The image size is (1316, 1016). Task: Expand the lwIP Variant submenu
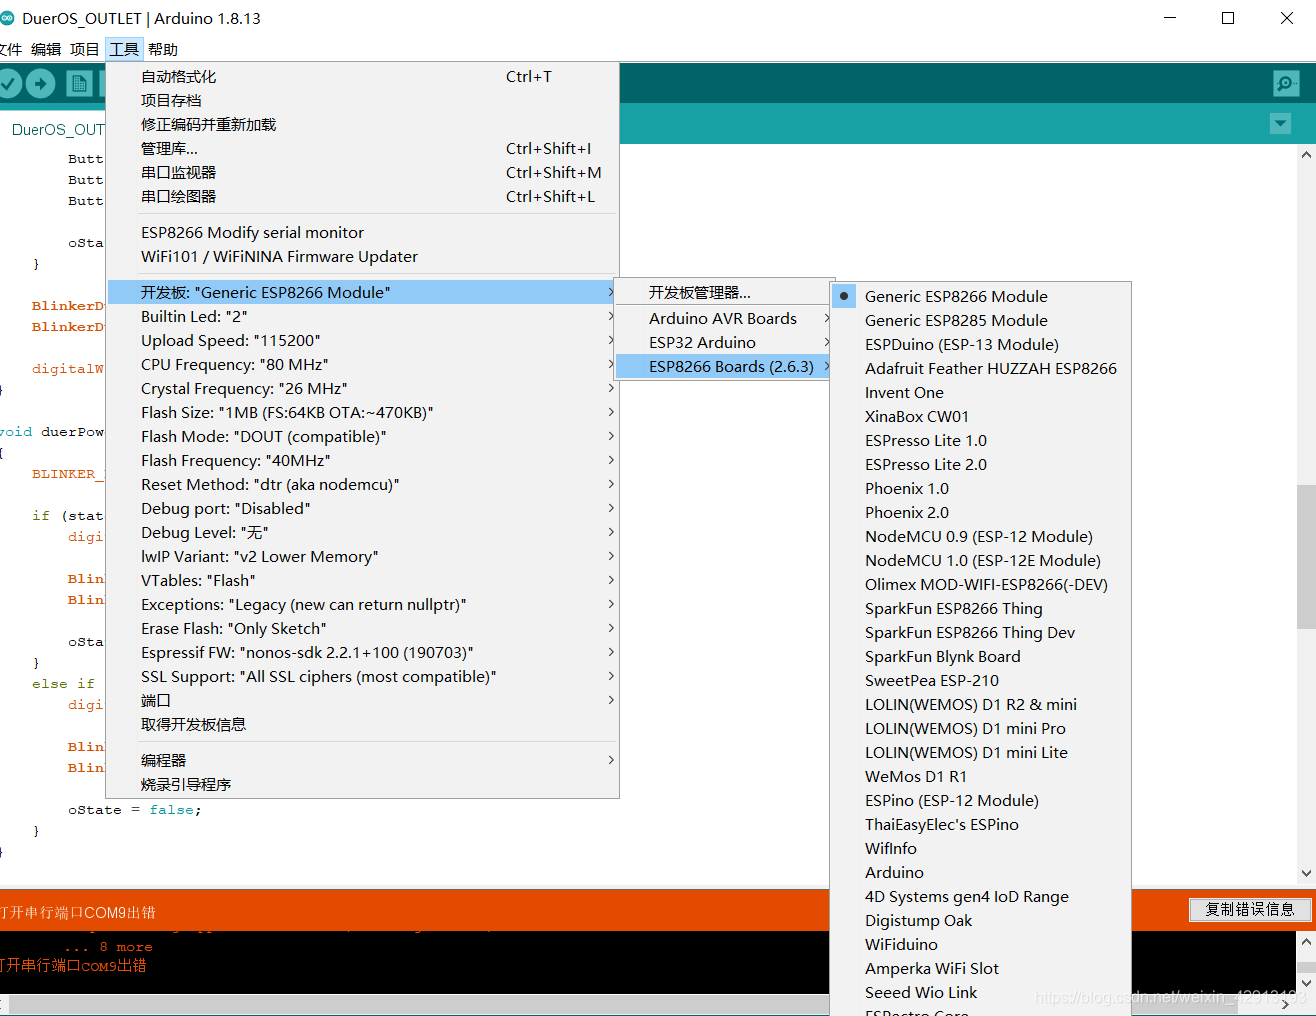[x=362, y=556]
